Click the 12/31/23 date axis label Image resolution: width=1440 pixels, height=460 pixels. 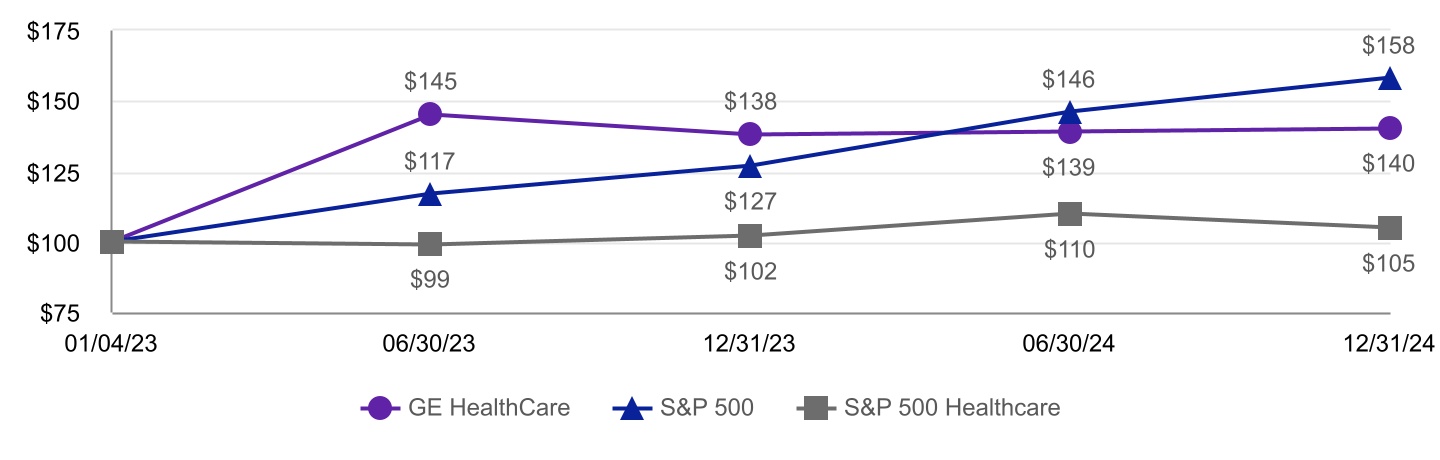click(750, 343)
